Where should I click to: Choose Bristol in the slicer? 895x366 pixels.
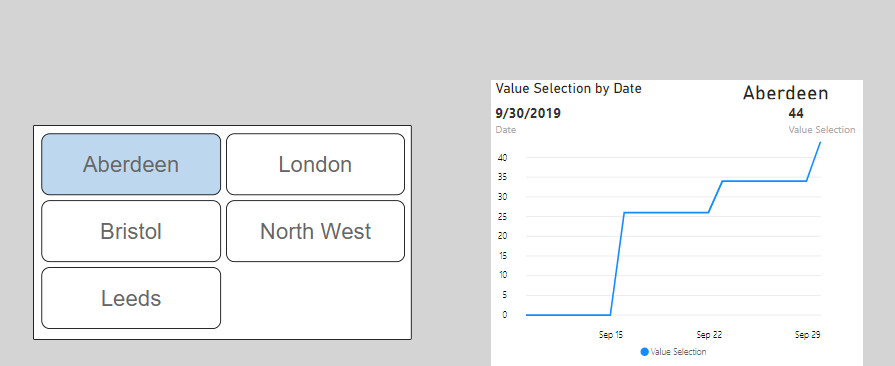[x=131, y=231]
